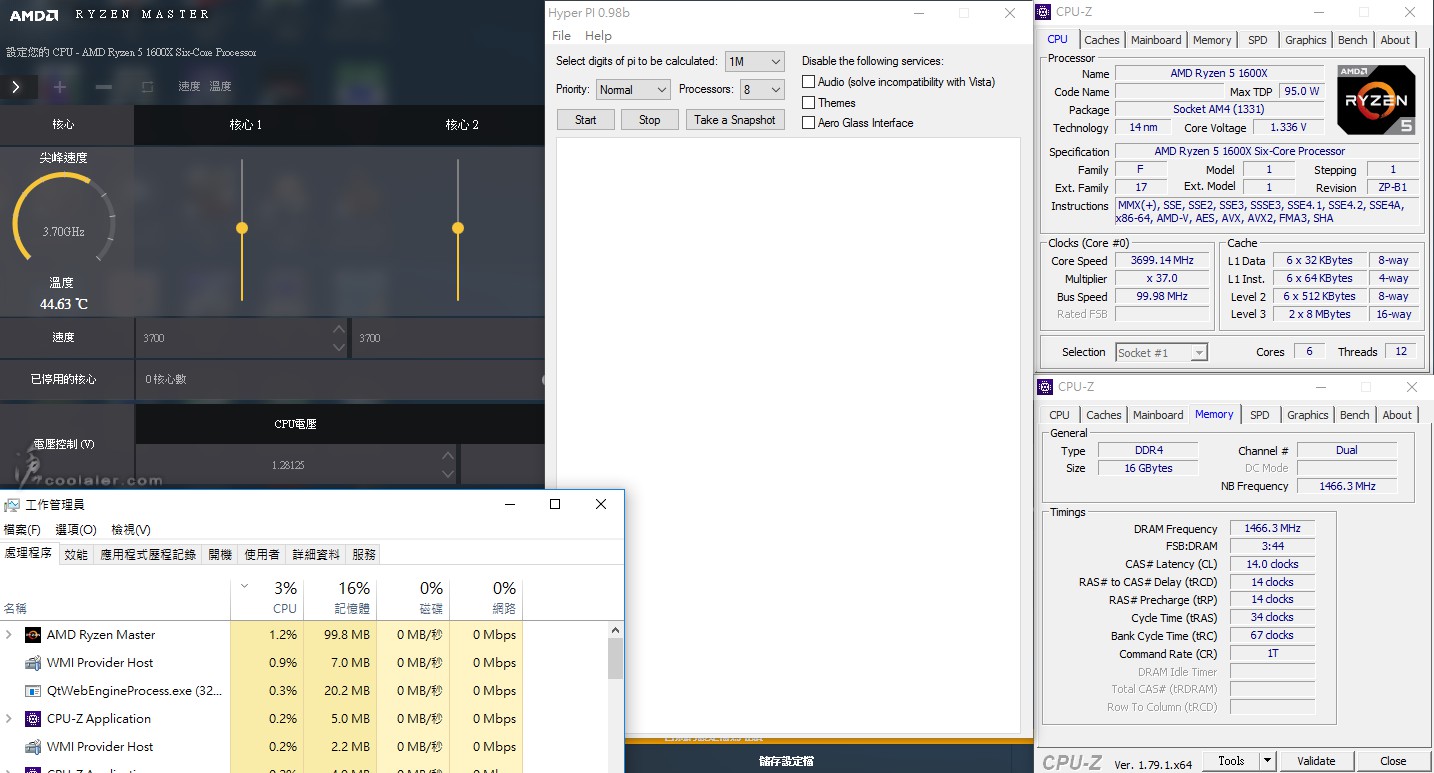Open the Priority dropdown in Hyper PI

click(632, 90)
